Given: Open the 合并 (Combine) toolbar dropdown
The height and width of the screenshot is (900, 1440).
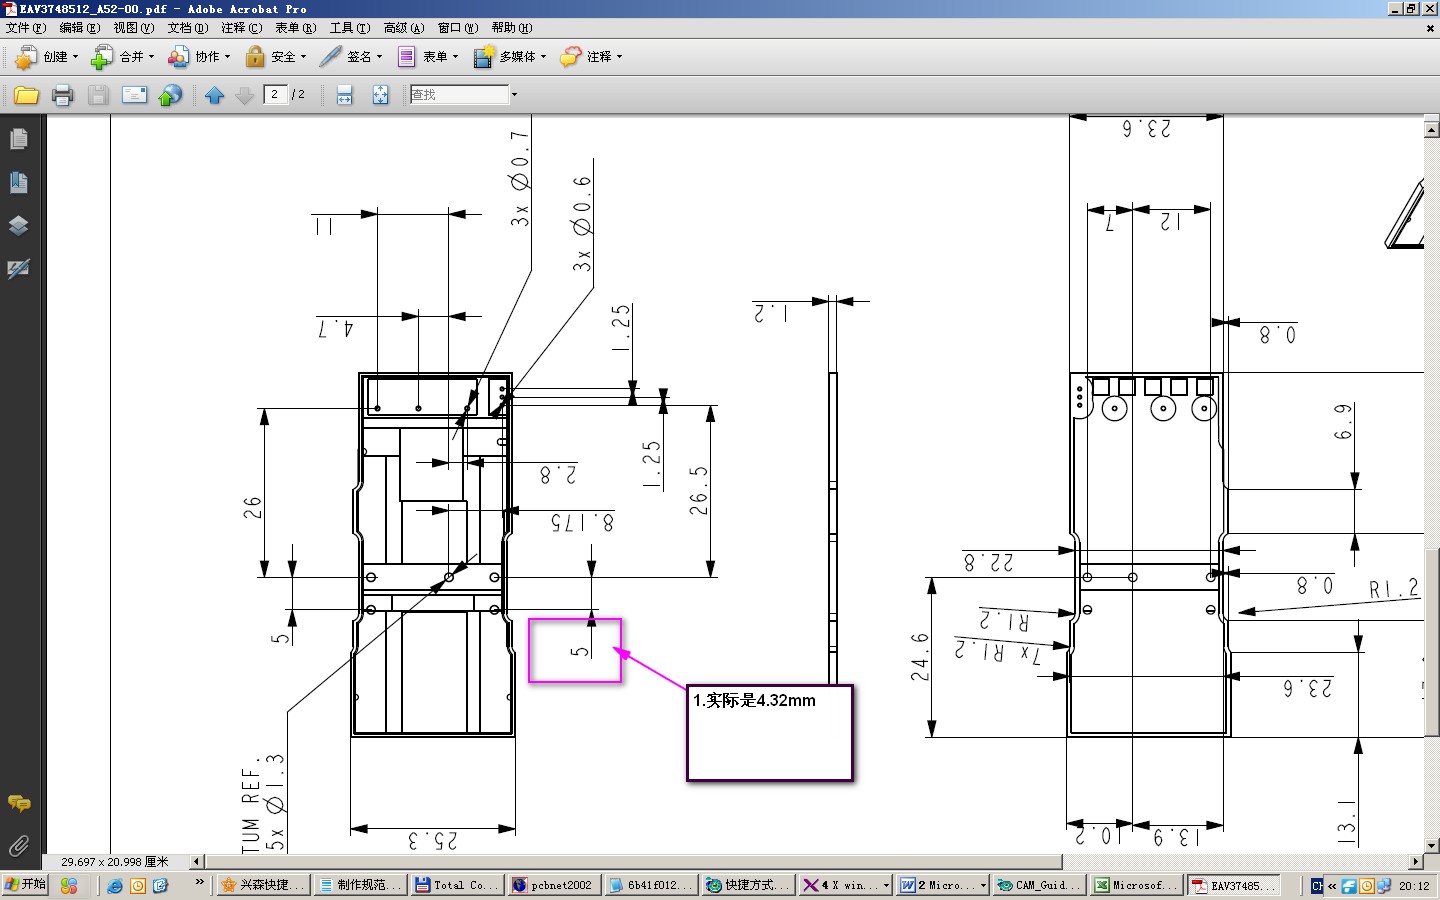Looking at the screenshot, I should [x=123, y=57].
